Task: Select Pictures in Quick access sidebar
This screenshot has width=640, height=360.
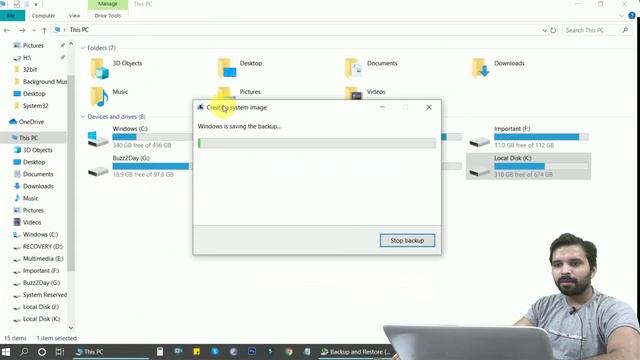Action: 33,45
